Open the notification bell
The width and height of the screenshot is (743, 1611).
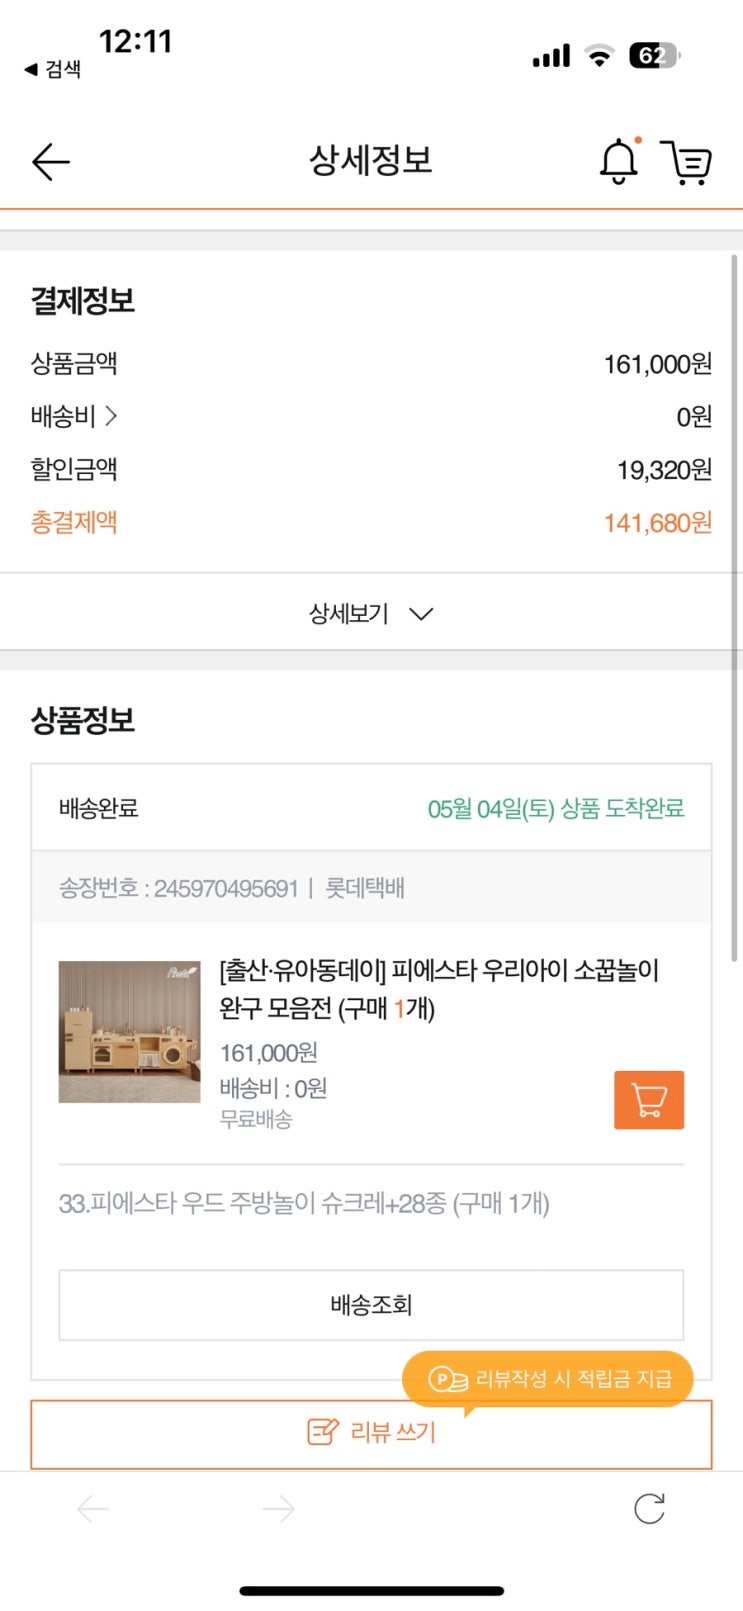[x=619, y=162]
